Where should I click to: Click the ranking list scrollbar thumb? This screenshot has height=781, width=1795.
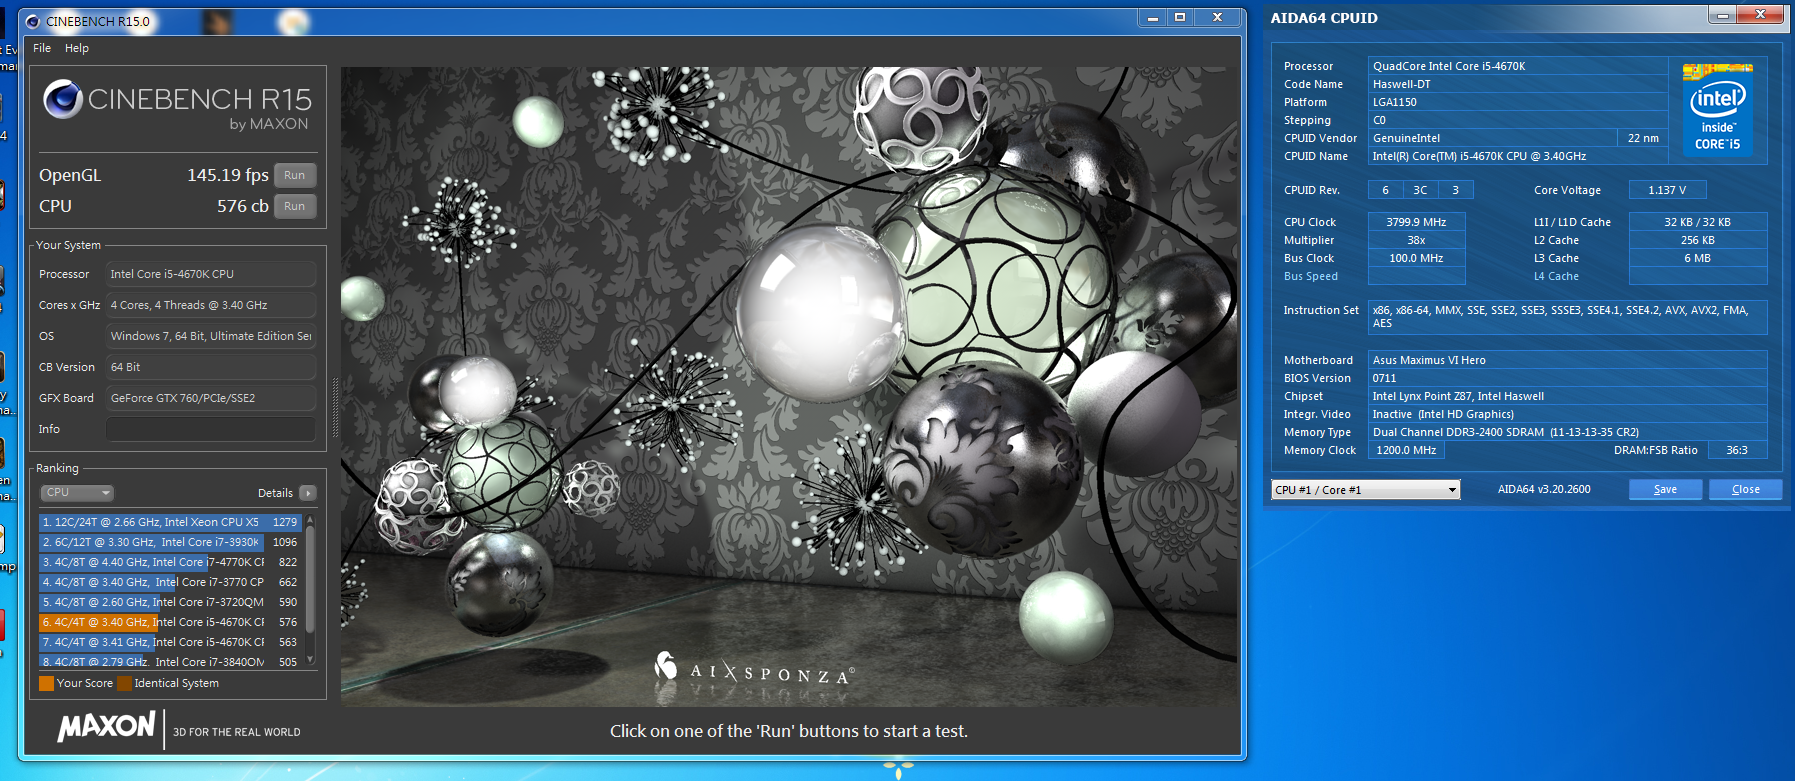point(310,578)
